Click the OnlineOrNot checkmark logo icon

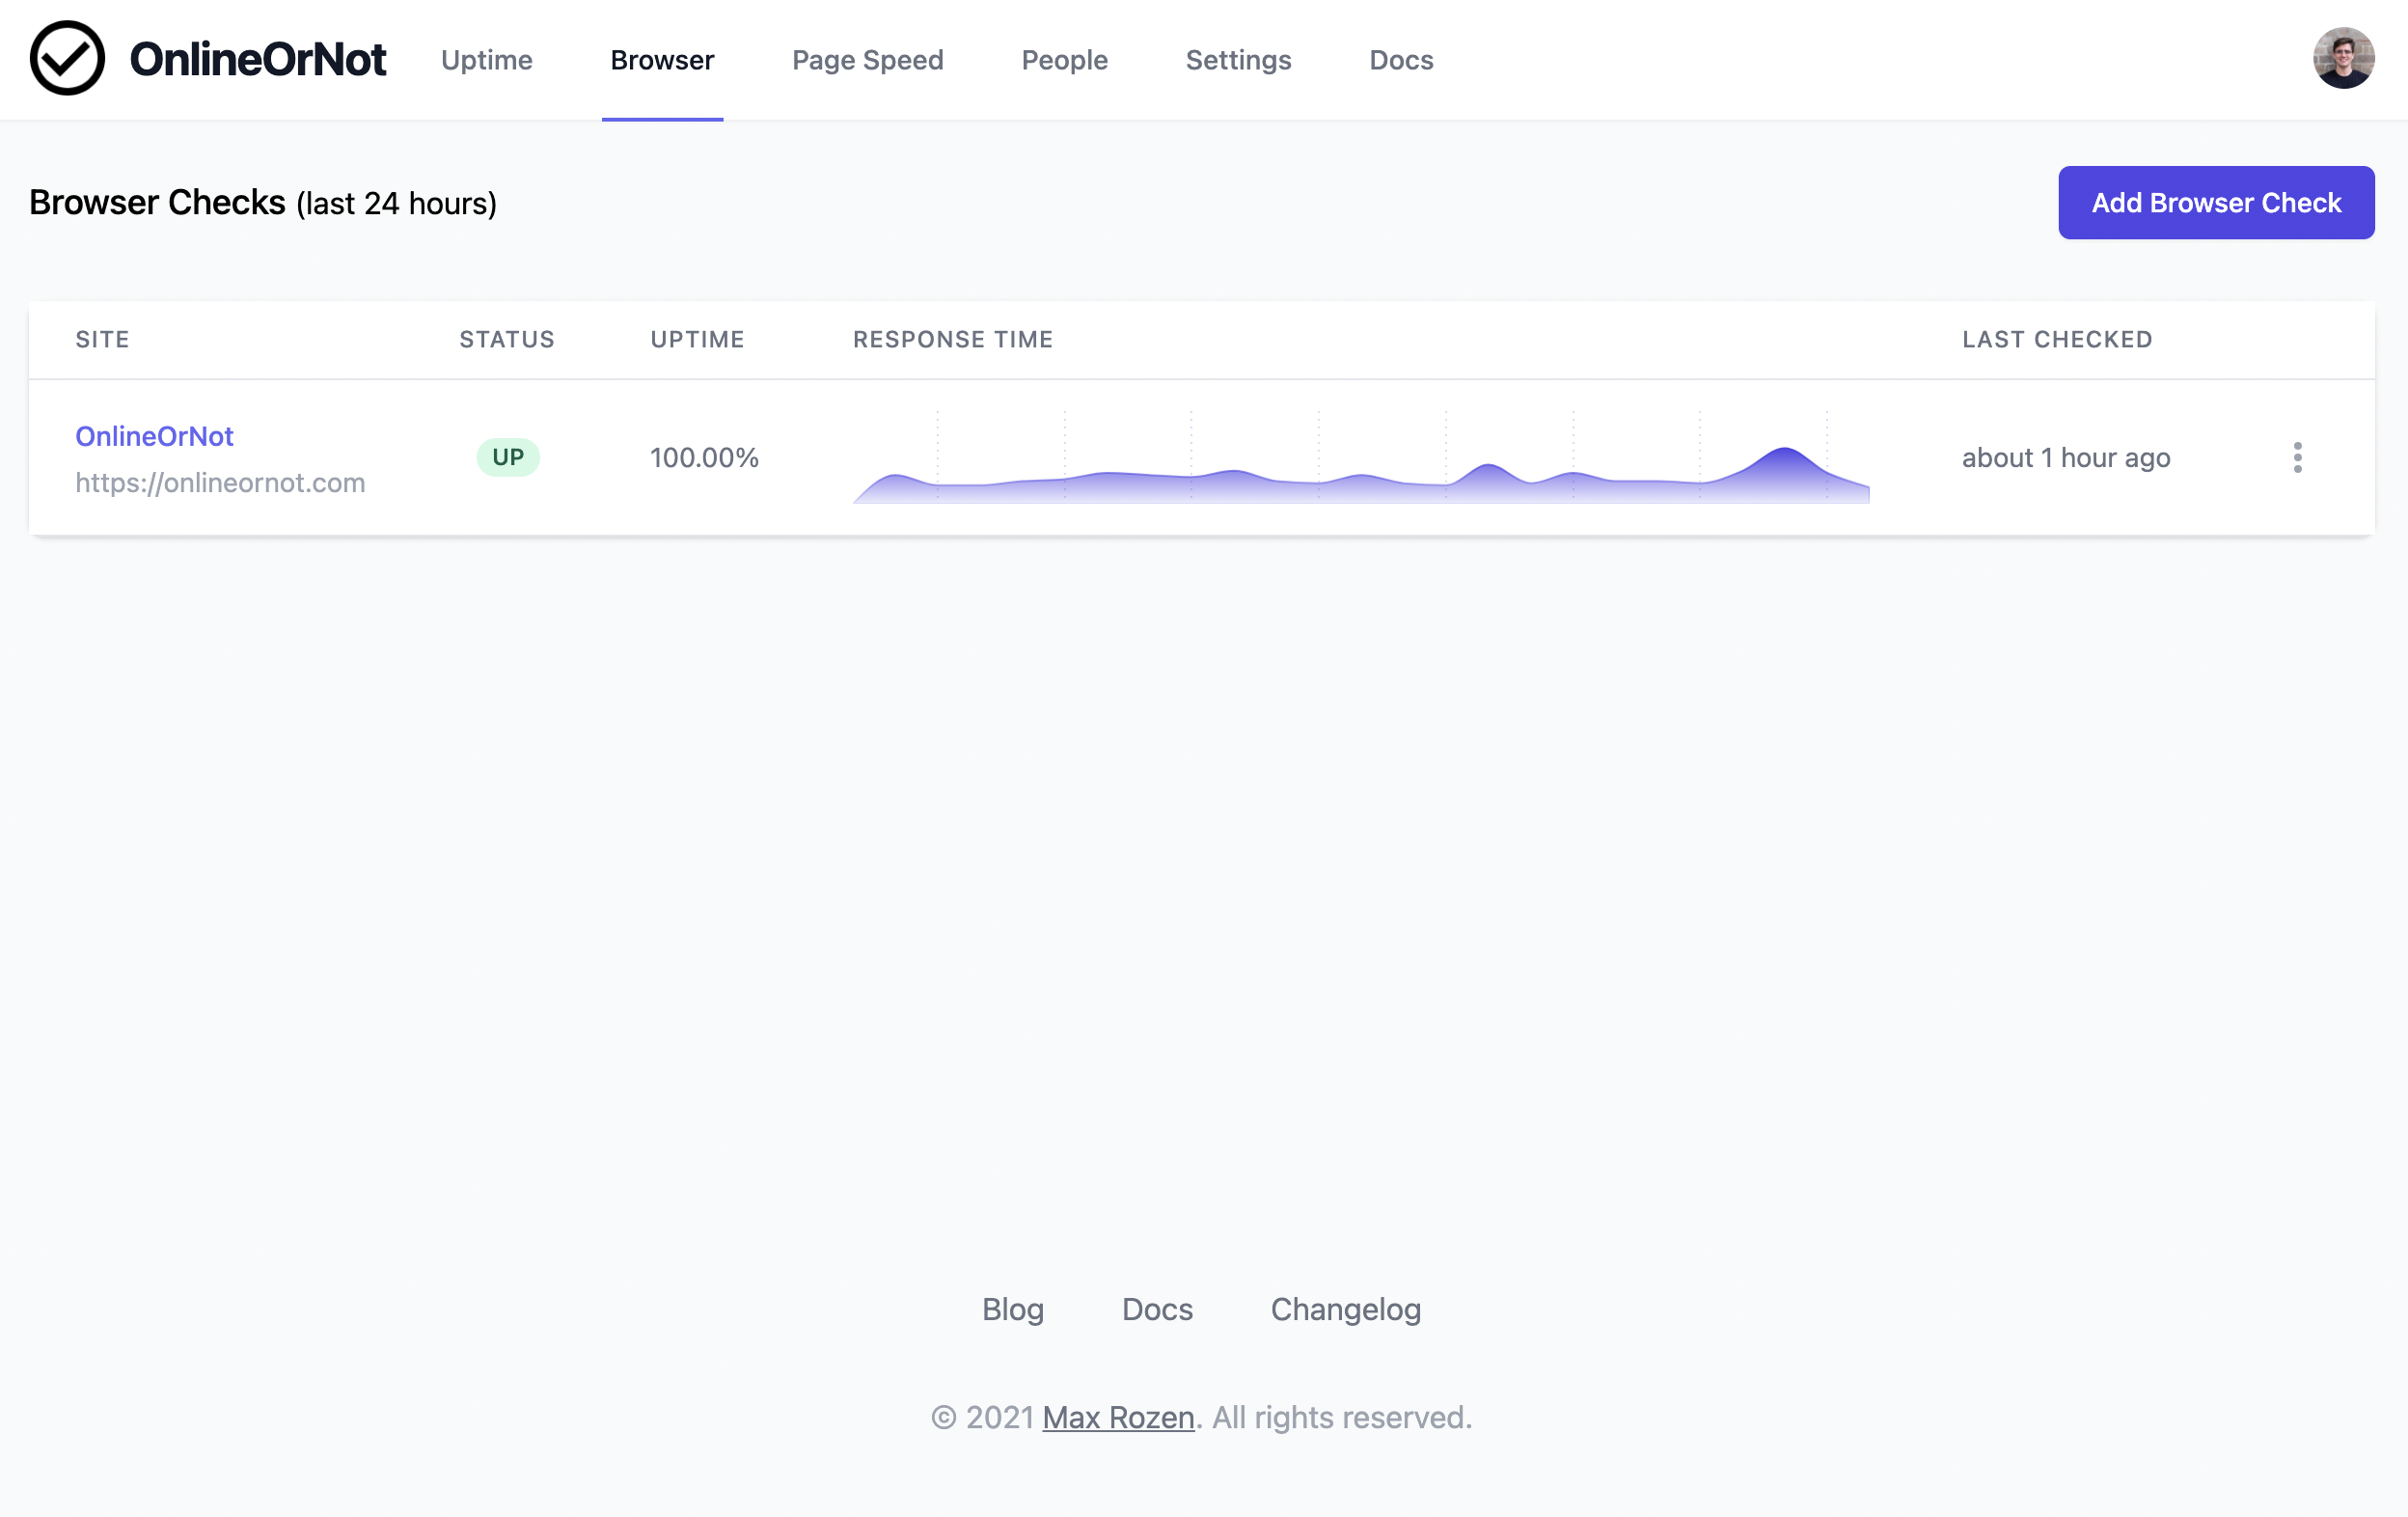pos(67,59)
